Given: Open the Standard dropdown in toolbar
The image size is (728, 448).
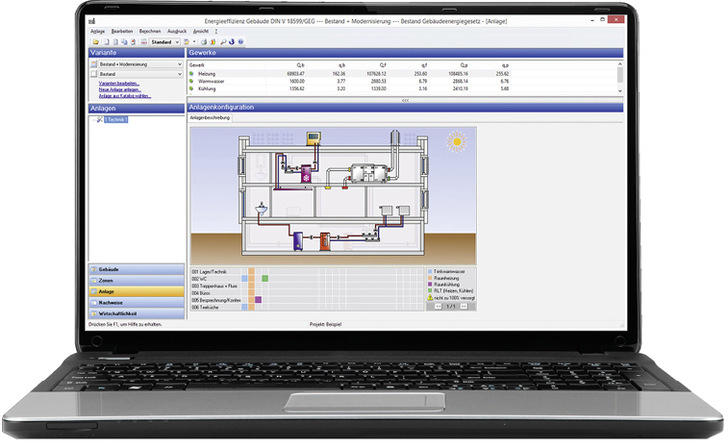Looking at the screenshot, I should (x=176, y=42).
